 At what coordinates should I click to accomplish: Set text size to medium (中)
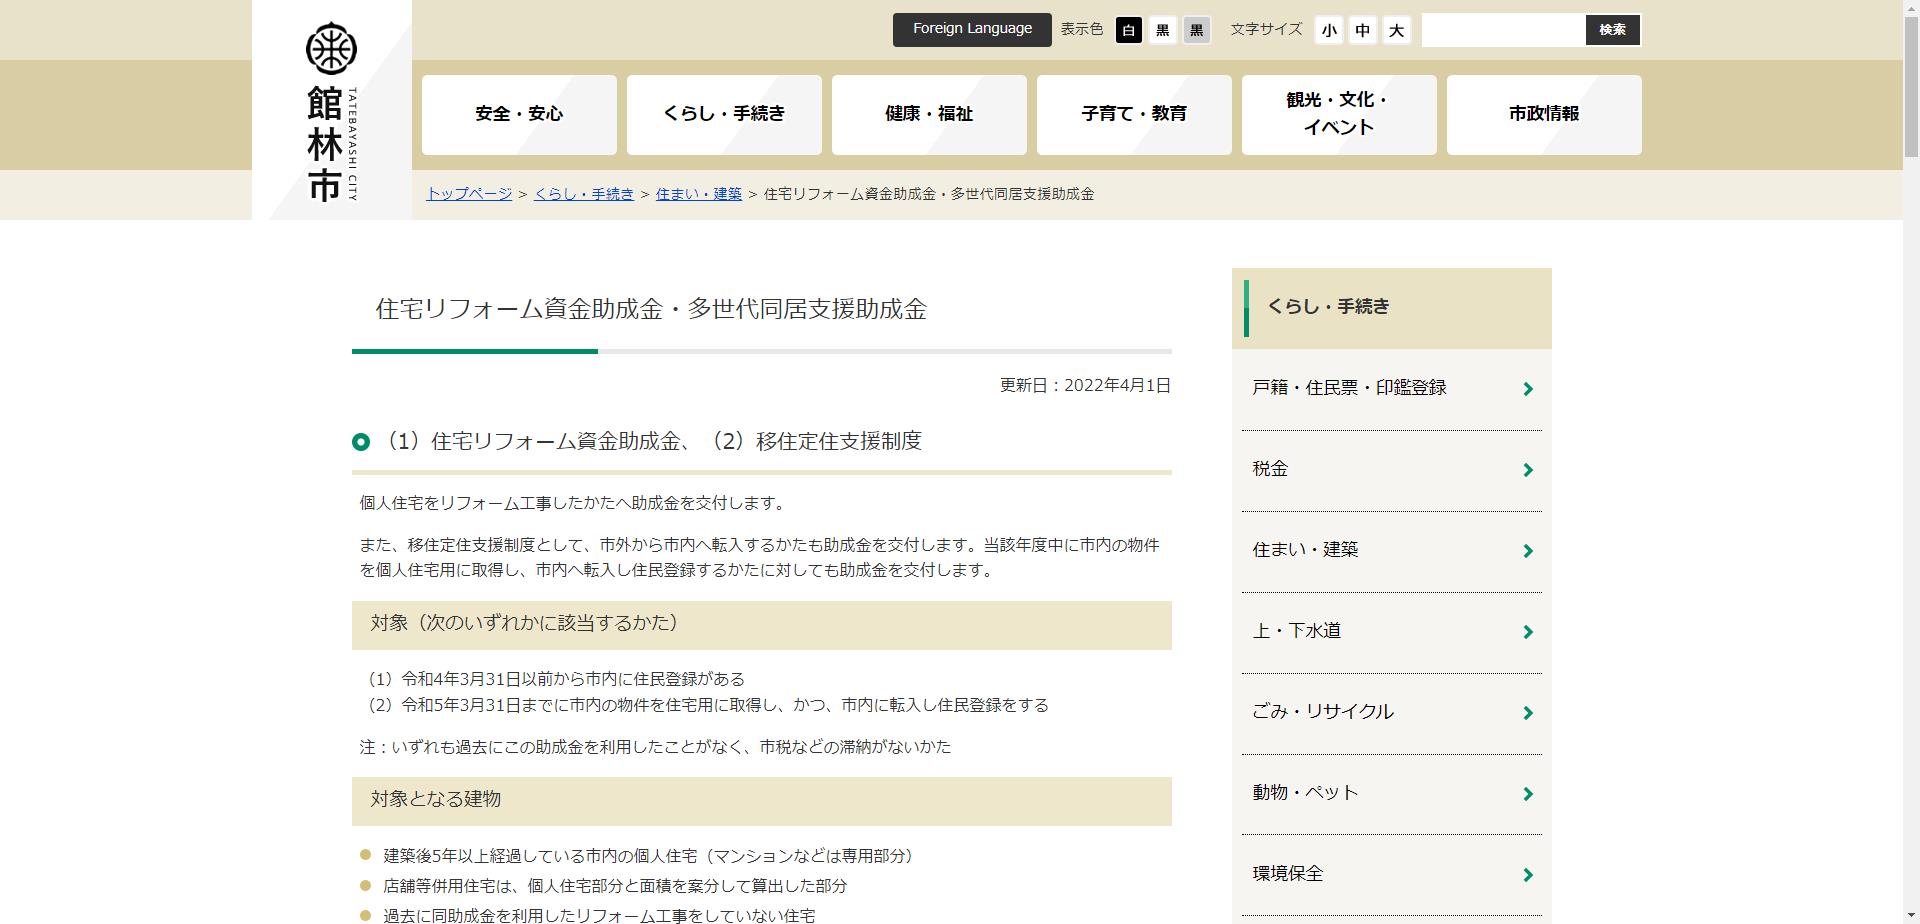pos(1363,30)
